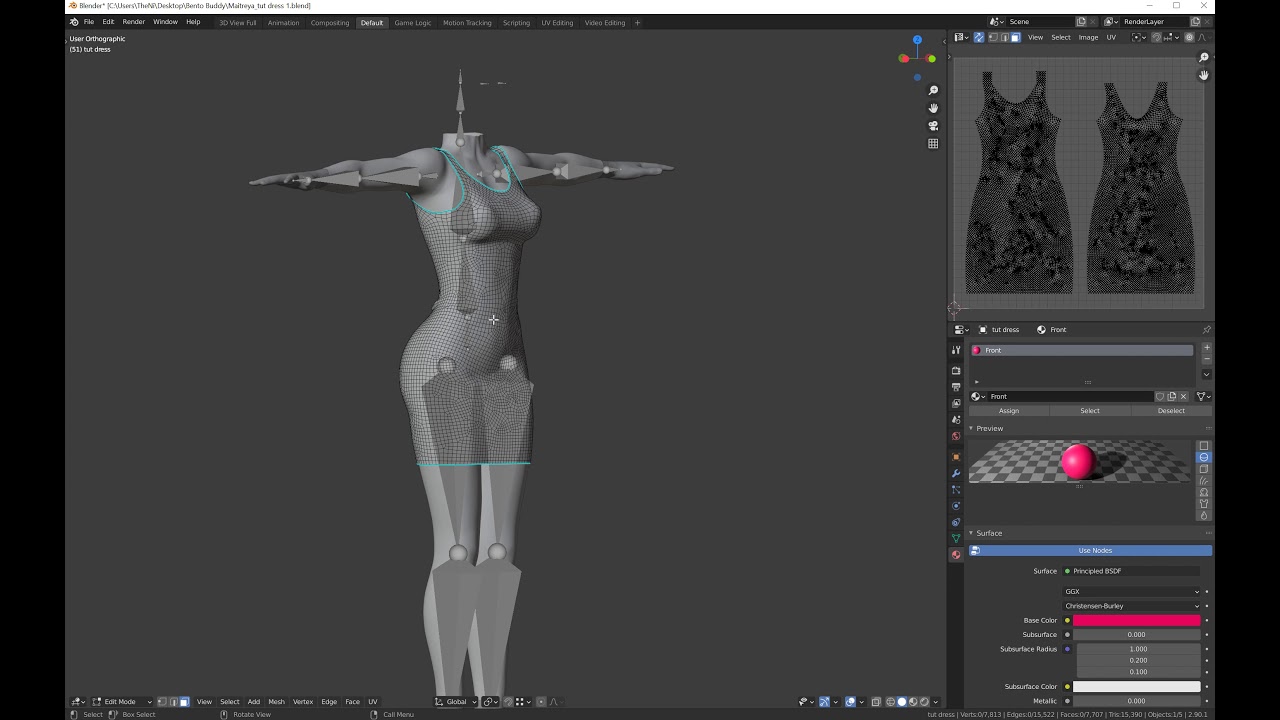Open the Object Constraints properties tab

(956, 522)
